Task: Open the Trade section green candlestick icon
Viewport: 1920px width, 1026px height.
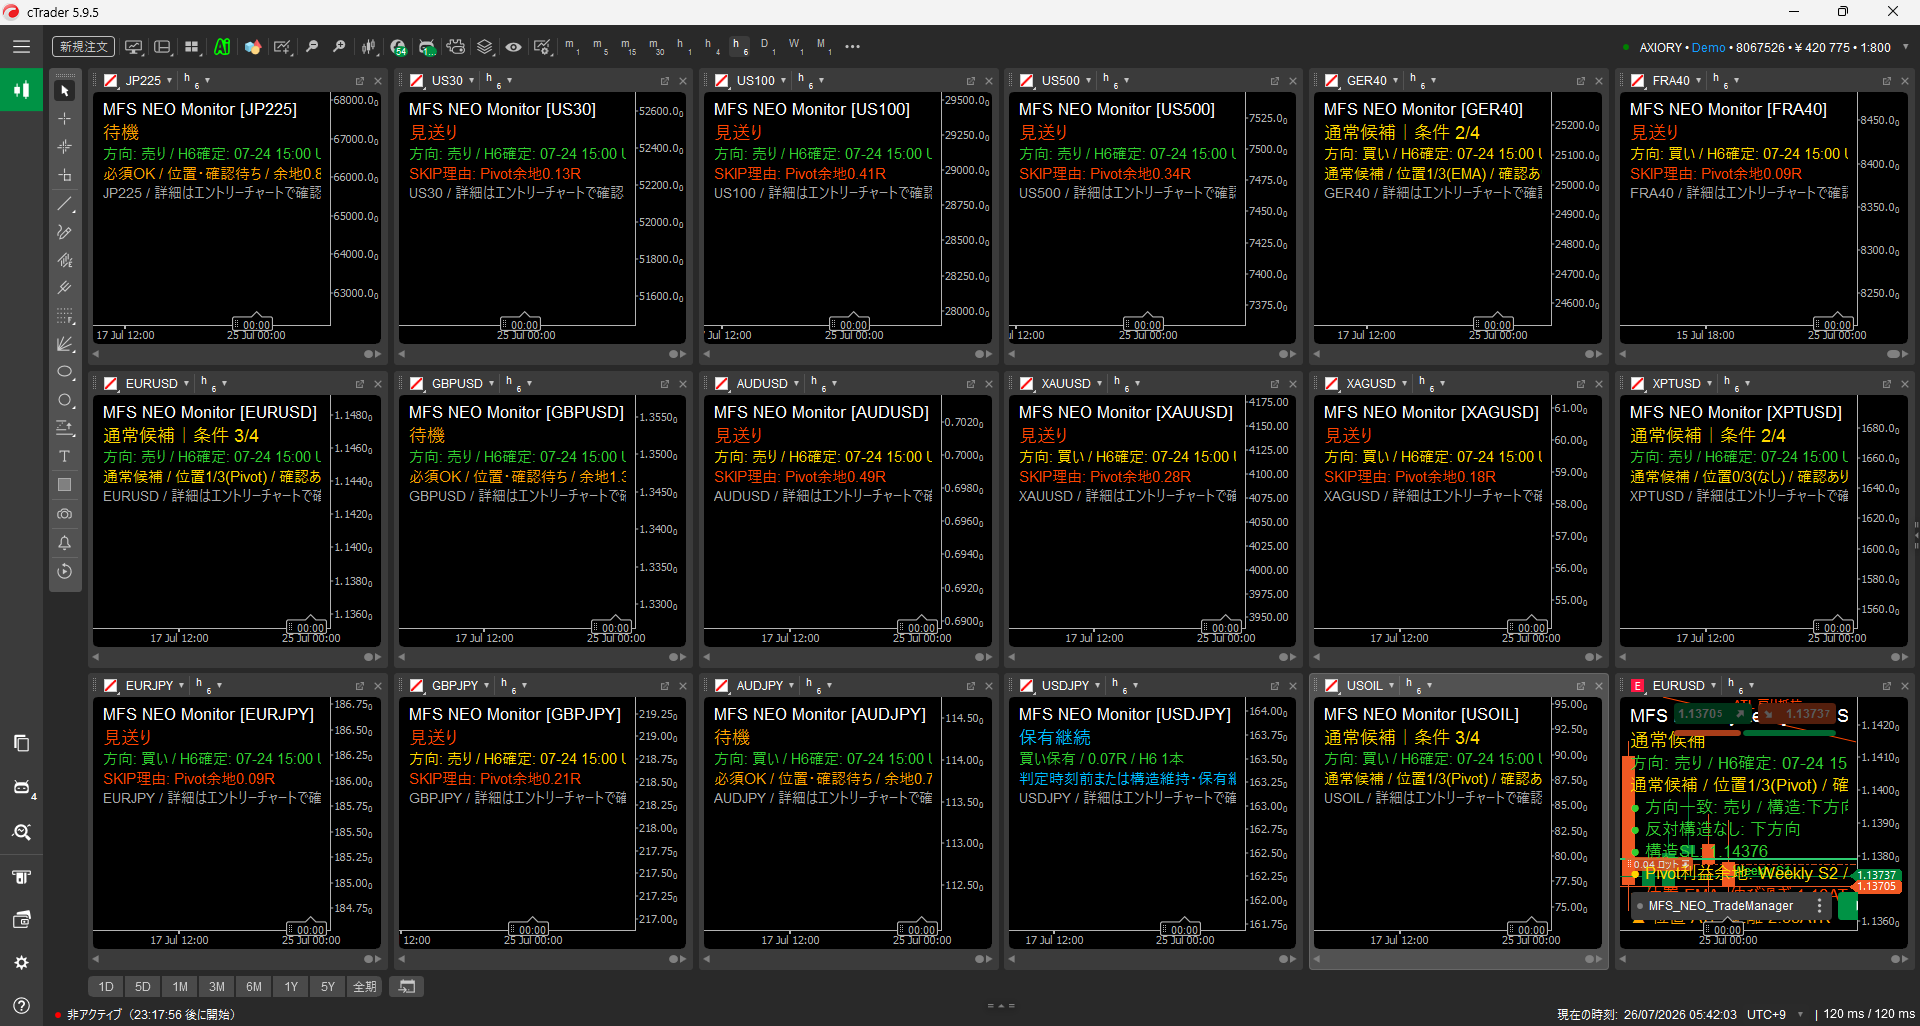Action: (21, 90)
